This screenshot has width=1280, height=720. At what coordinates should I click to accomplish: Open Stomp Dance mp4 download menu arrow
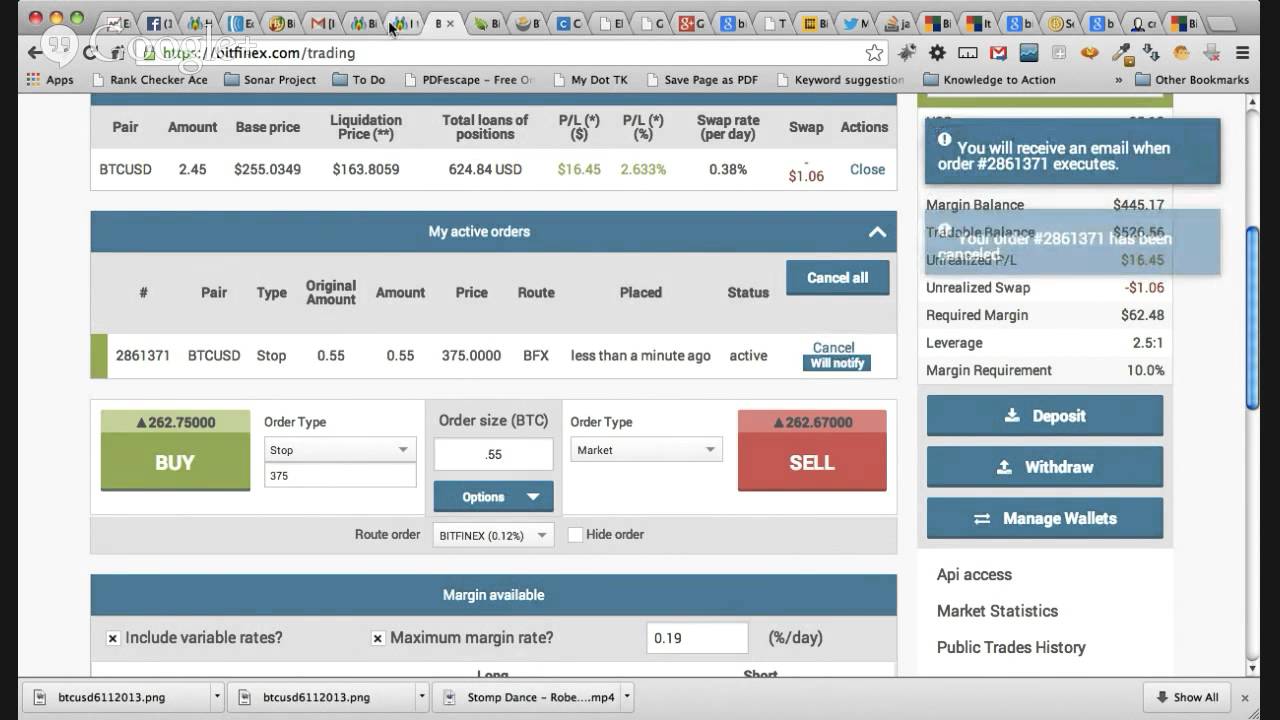[627, 697]
